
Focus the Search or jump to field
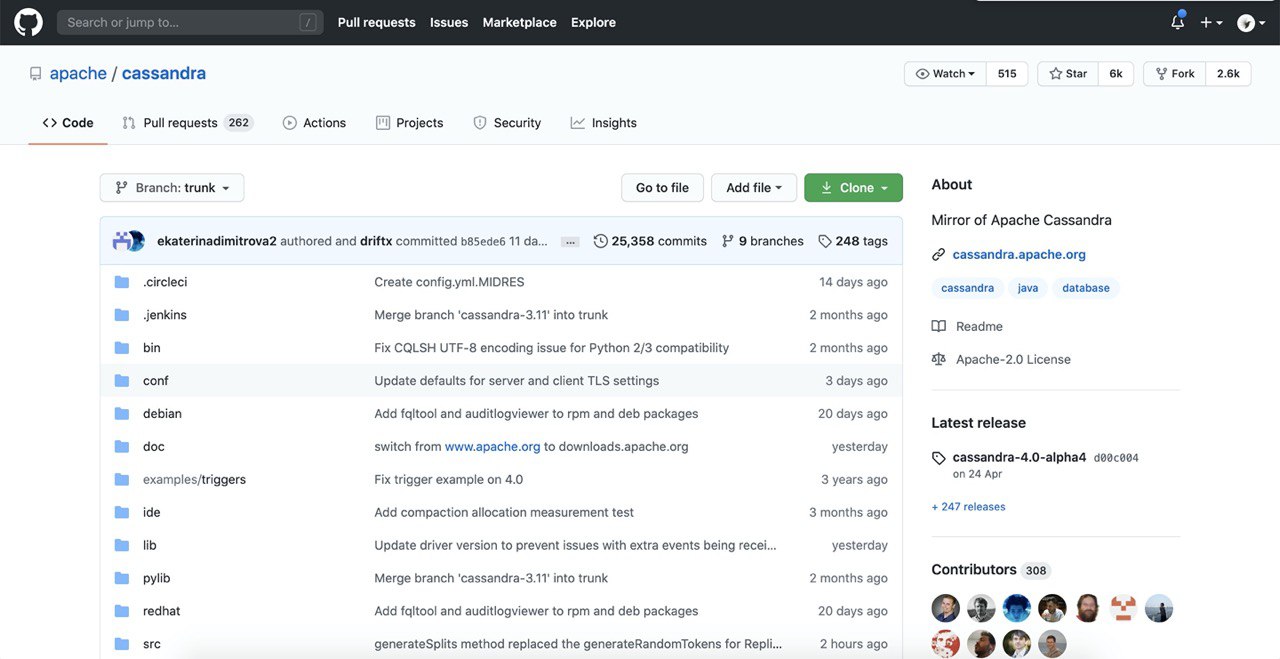click(190, 22)
